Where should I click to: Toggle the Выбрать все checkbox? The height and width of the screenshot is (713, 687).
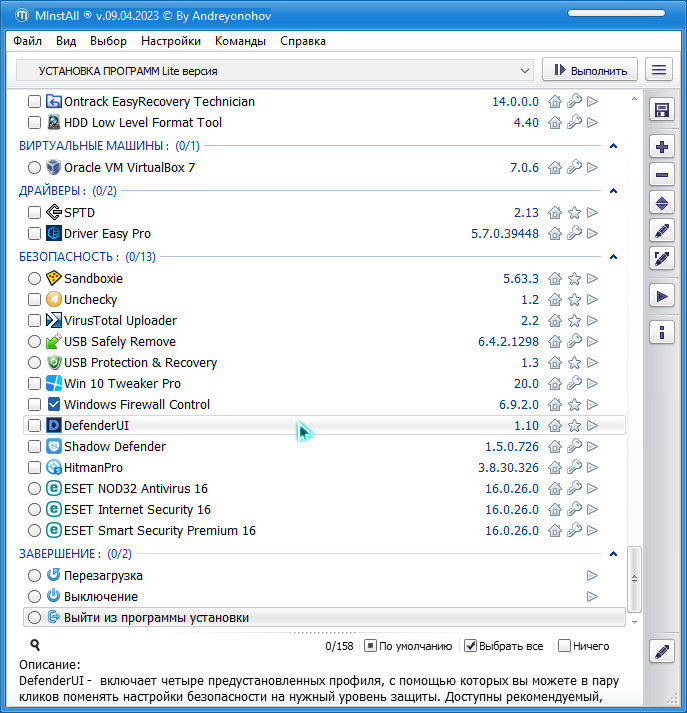(x=471, y=646)
